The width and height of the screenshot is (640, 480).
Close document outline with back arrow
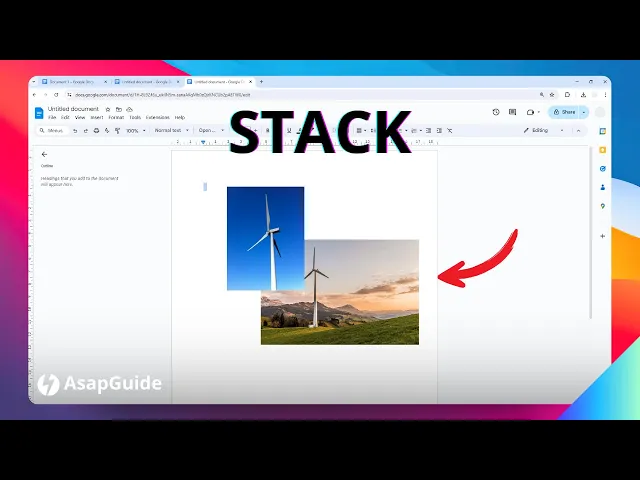point(44,154)
